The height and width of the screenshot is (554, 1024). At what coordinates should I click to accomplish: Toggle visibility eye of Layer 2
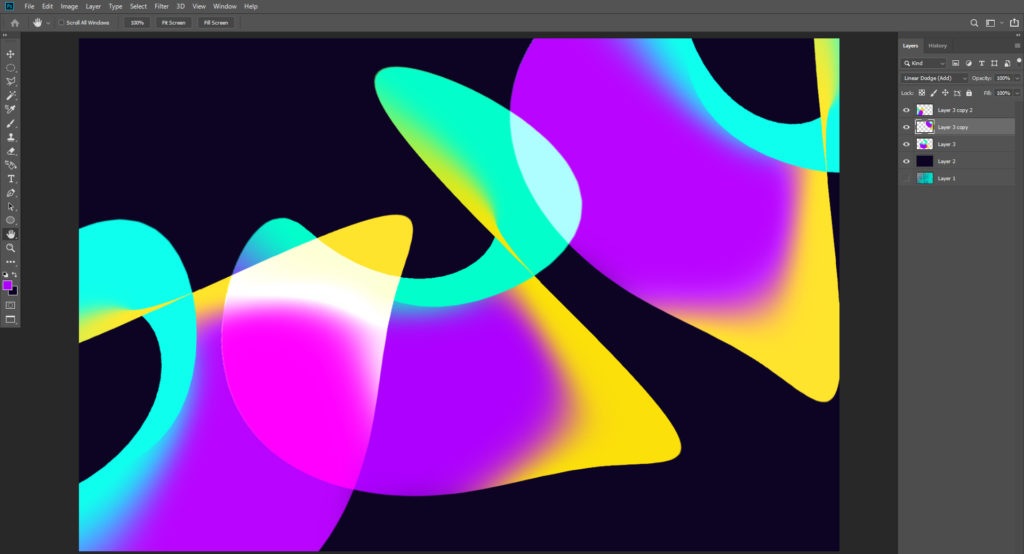click(906, 161)
